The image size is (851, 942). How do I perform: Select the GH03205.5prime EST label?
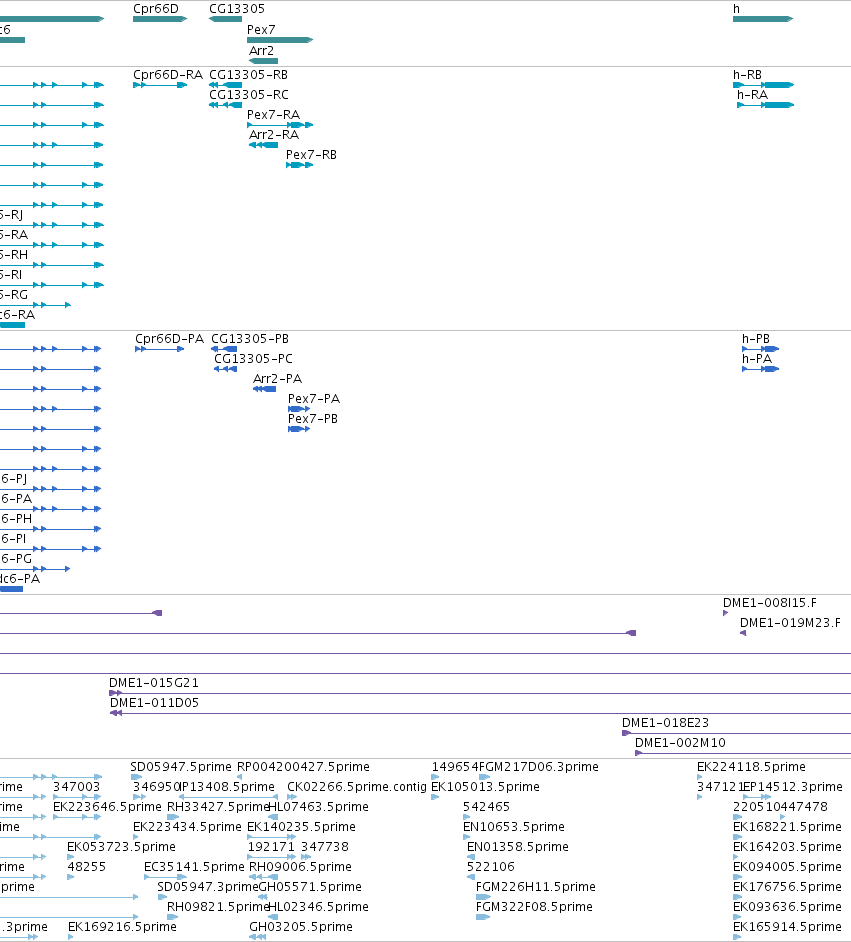coord(301,926)
